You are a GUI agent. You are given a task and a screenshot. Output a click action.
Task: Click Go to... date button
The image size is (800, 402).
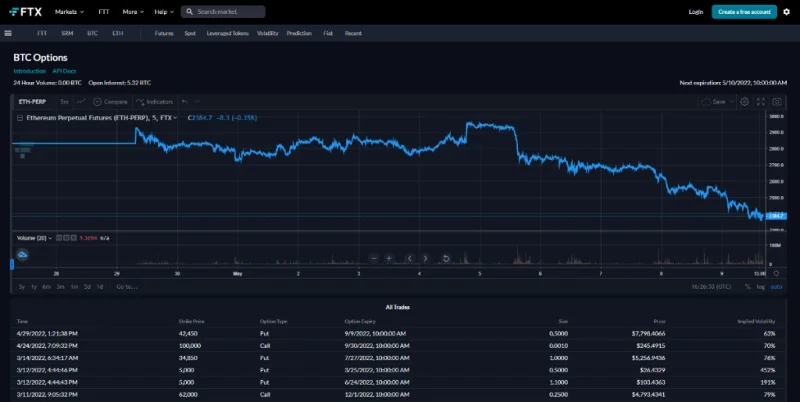[x=127, y=287]
